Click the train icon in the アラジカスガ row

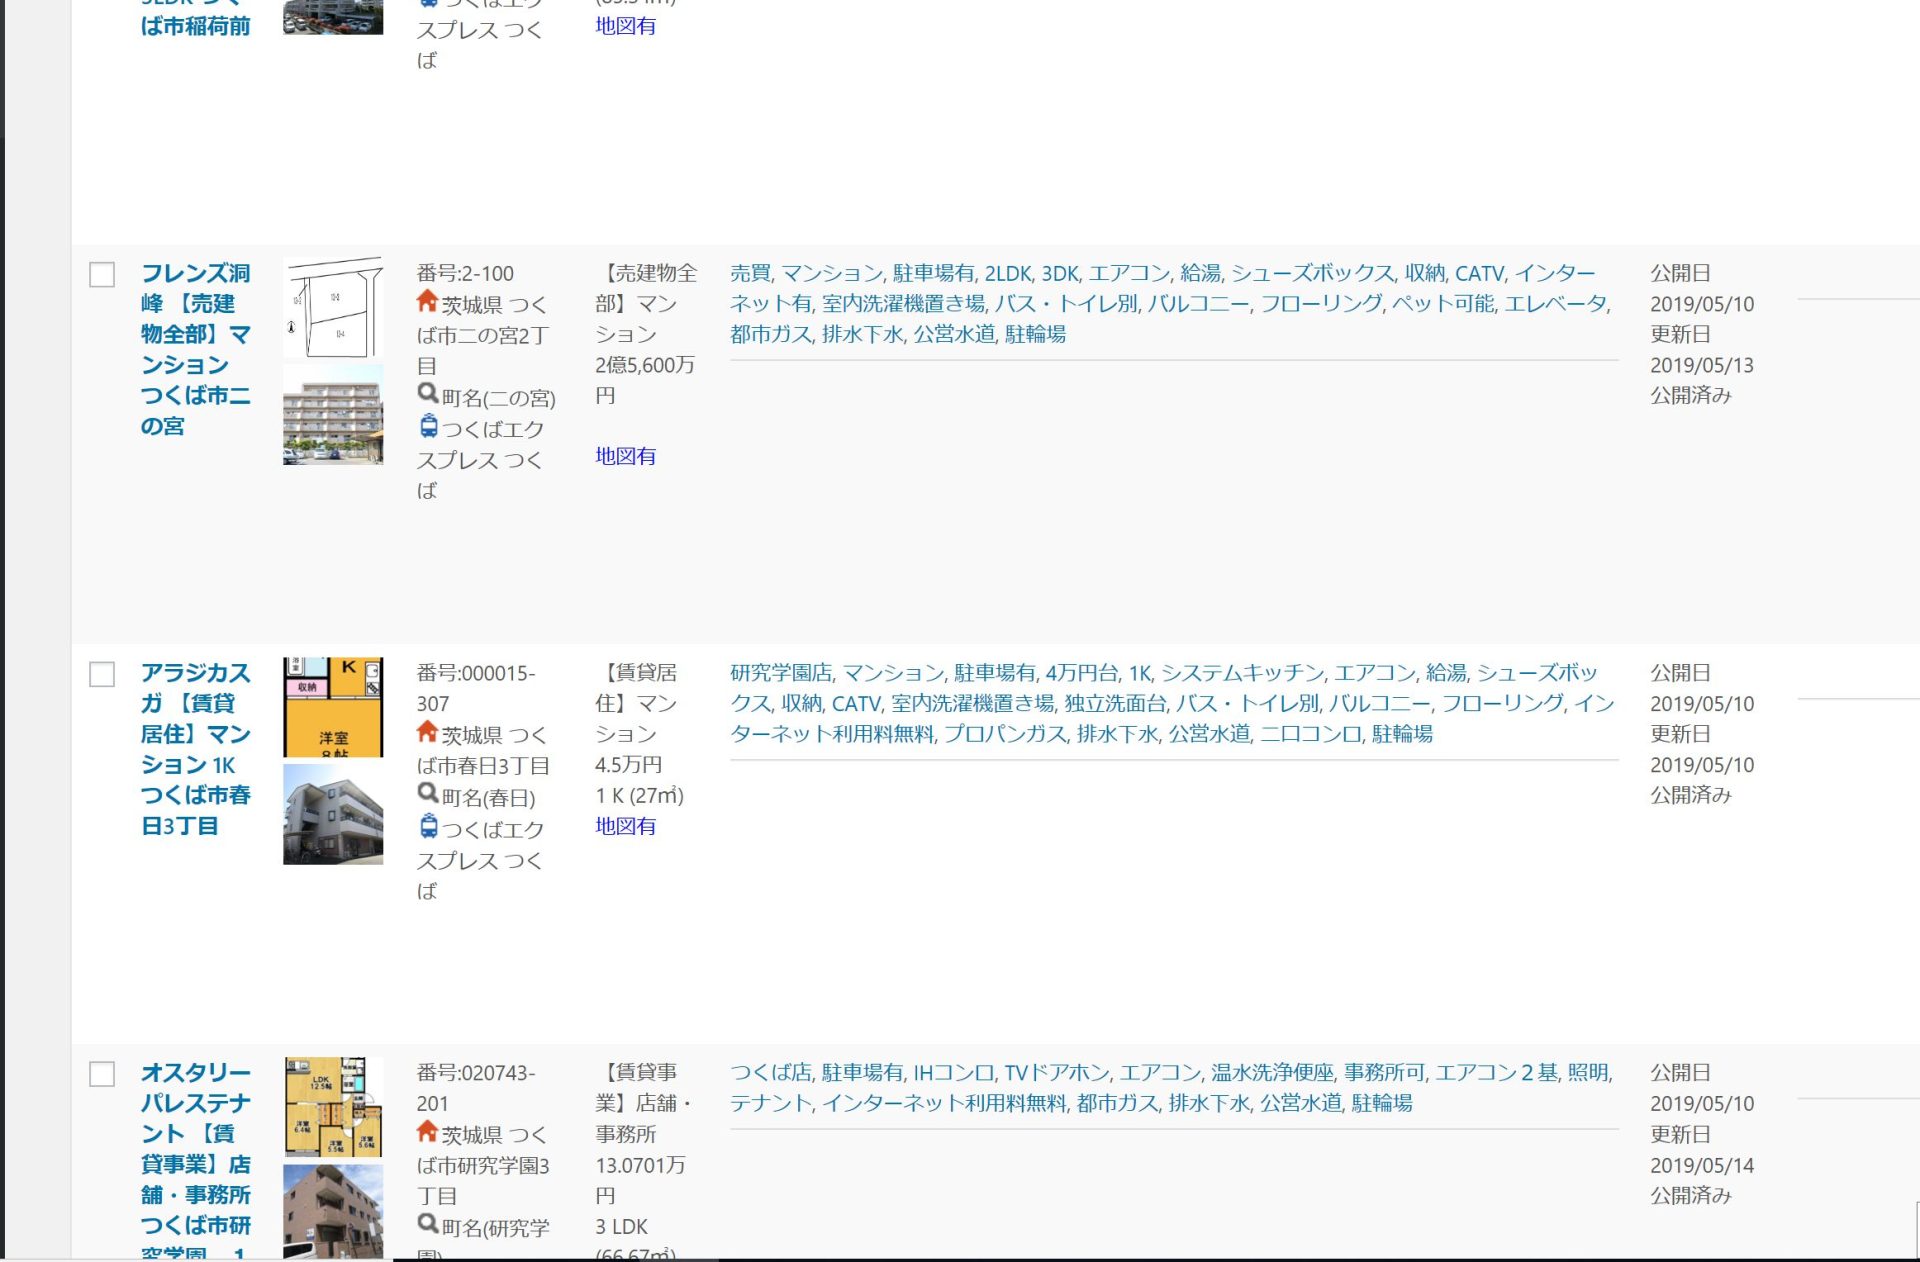[428, 826]
